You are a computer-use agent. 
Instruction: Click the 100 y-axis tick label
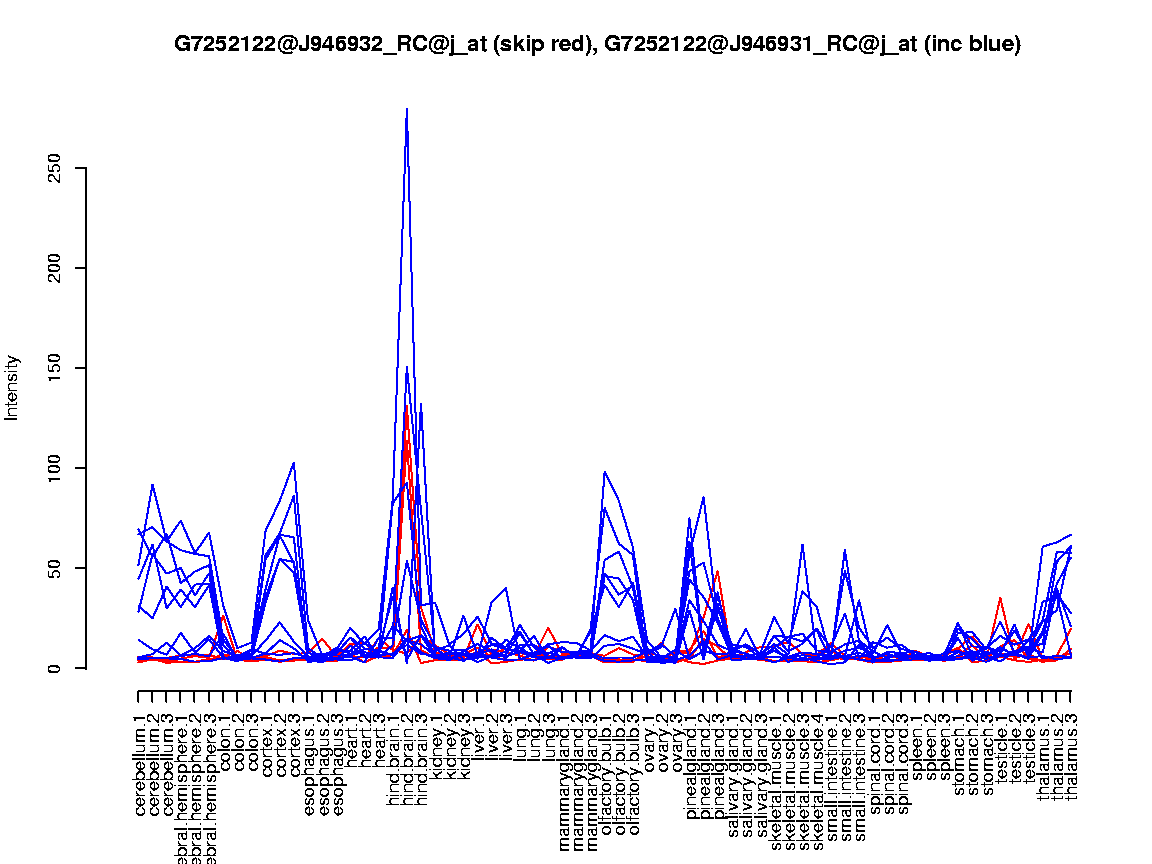point(55,468)
